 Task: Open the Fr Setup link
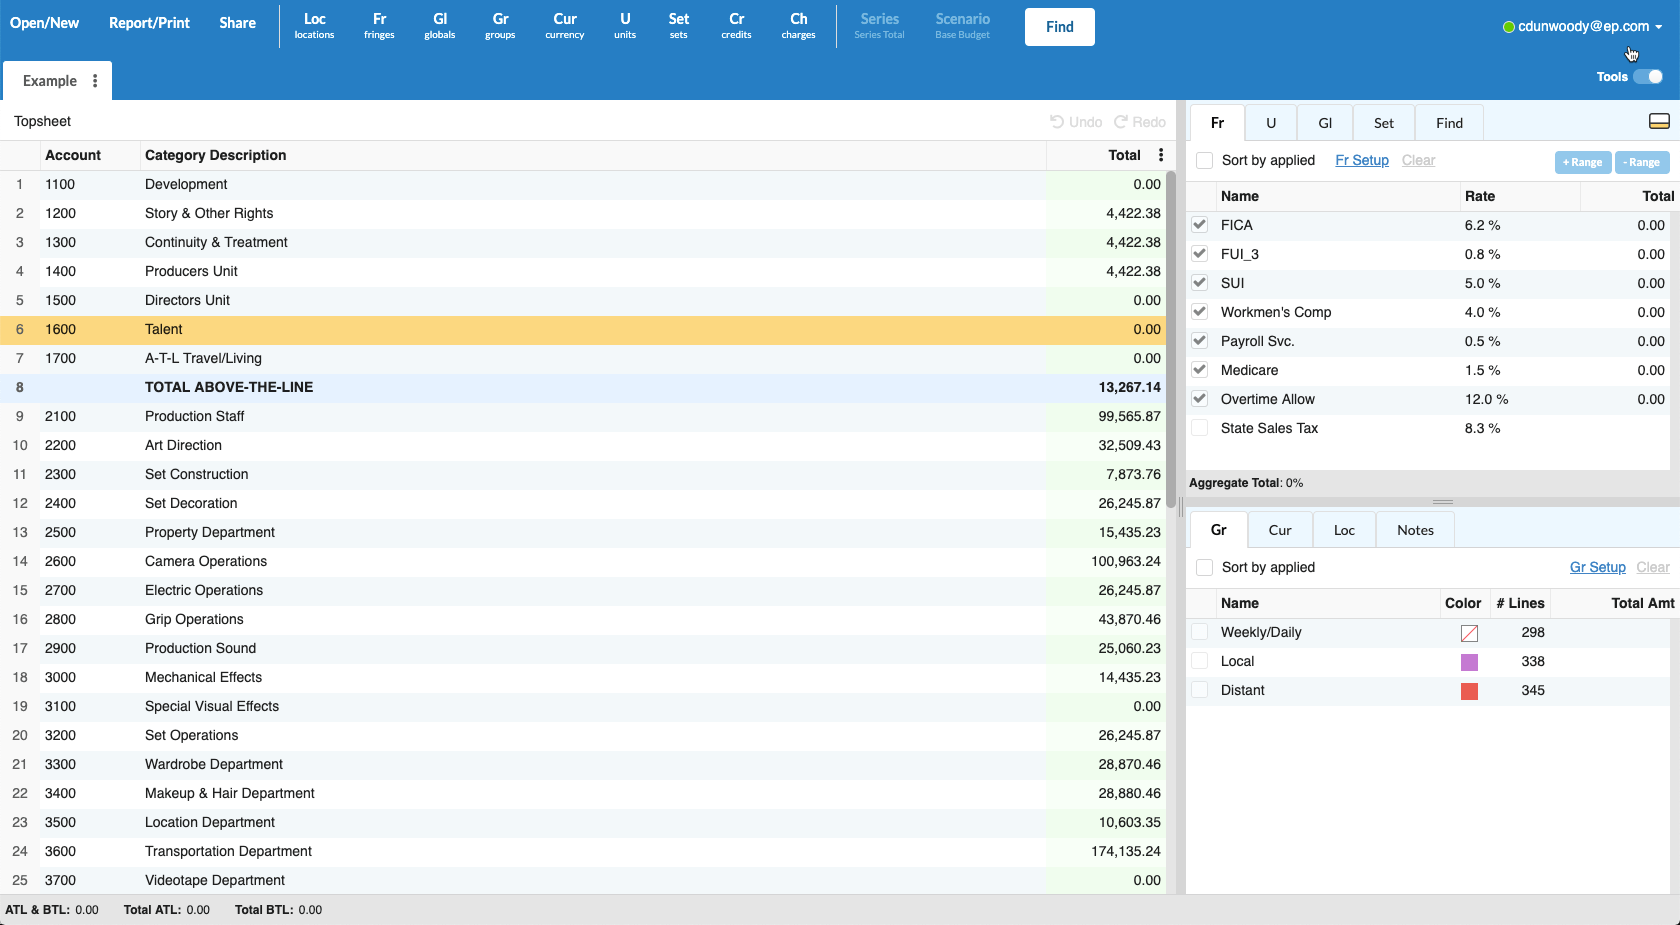click(x=1362, y=160)
